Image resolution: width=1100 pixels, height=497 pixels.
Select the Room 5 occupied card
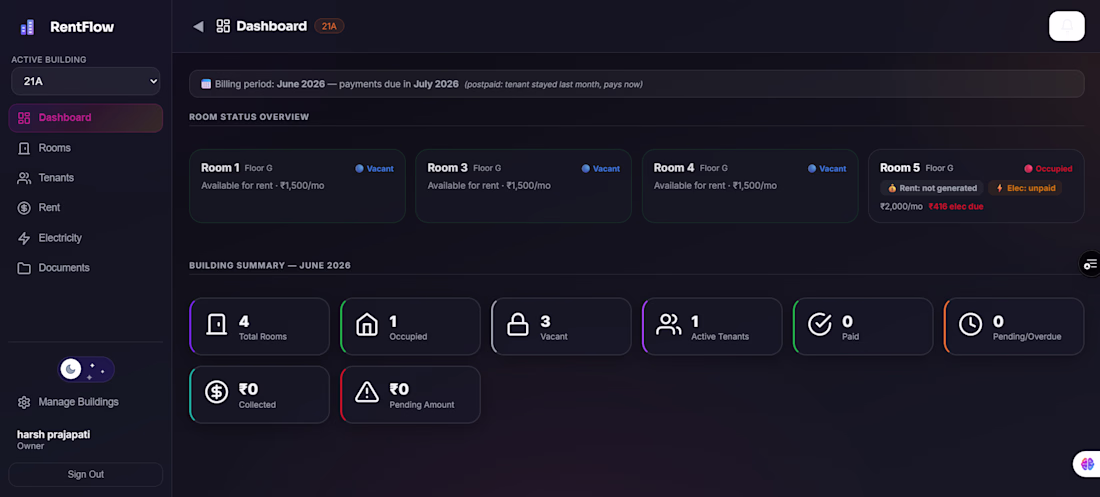click(x=976, y=186)
